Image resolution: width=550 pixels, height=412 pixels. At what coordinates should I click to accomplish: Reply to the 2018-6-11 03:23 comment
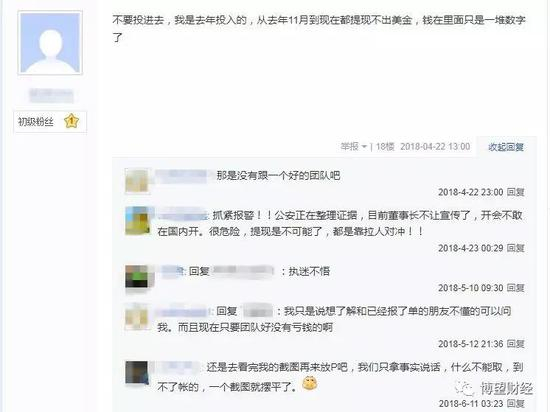point(516,404)
